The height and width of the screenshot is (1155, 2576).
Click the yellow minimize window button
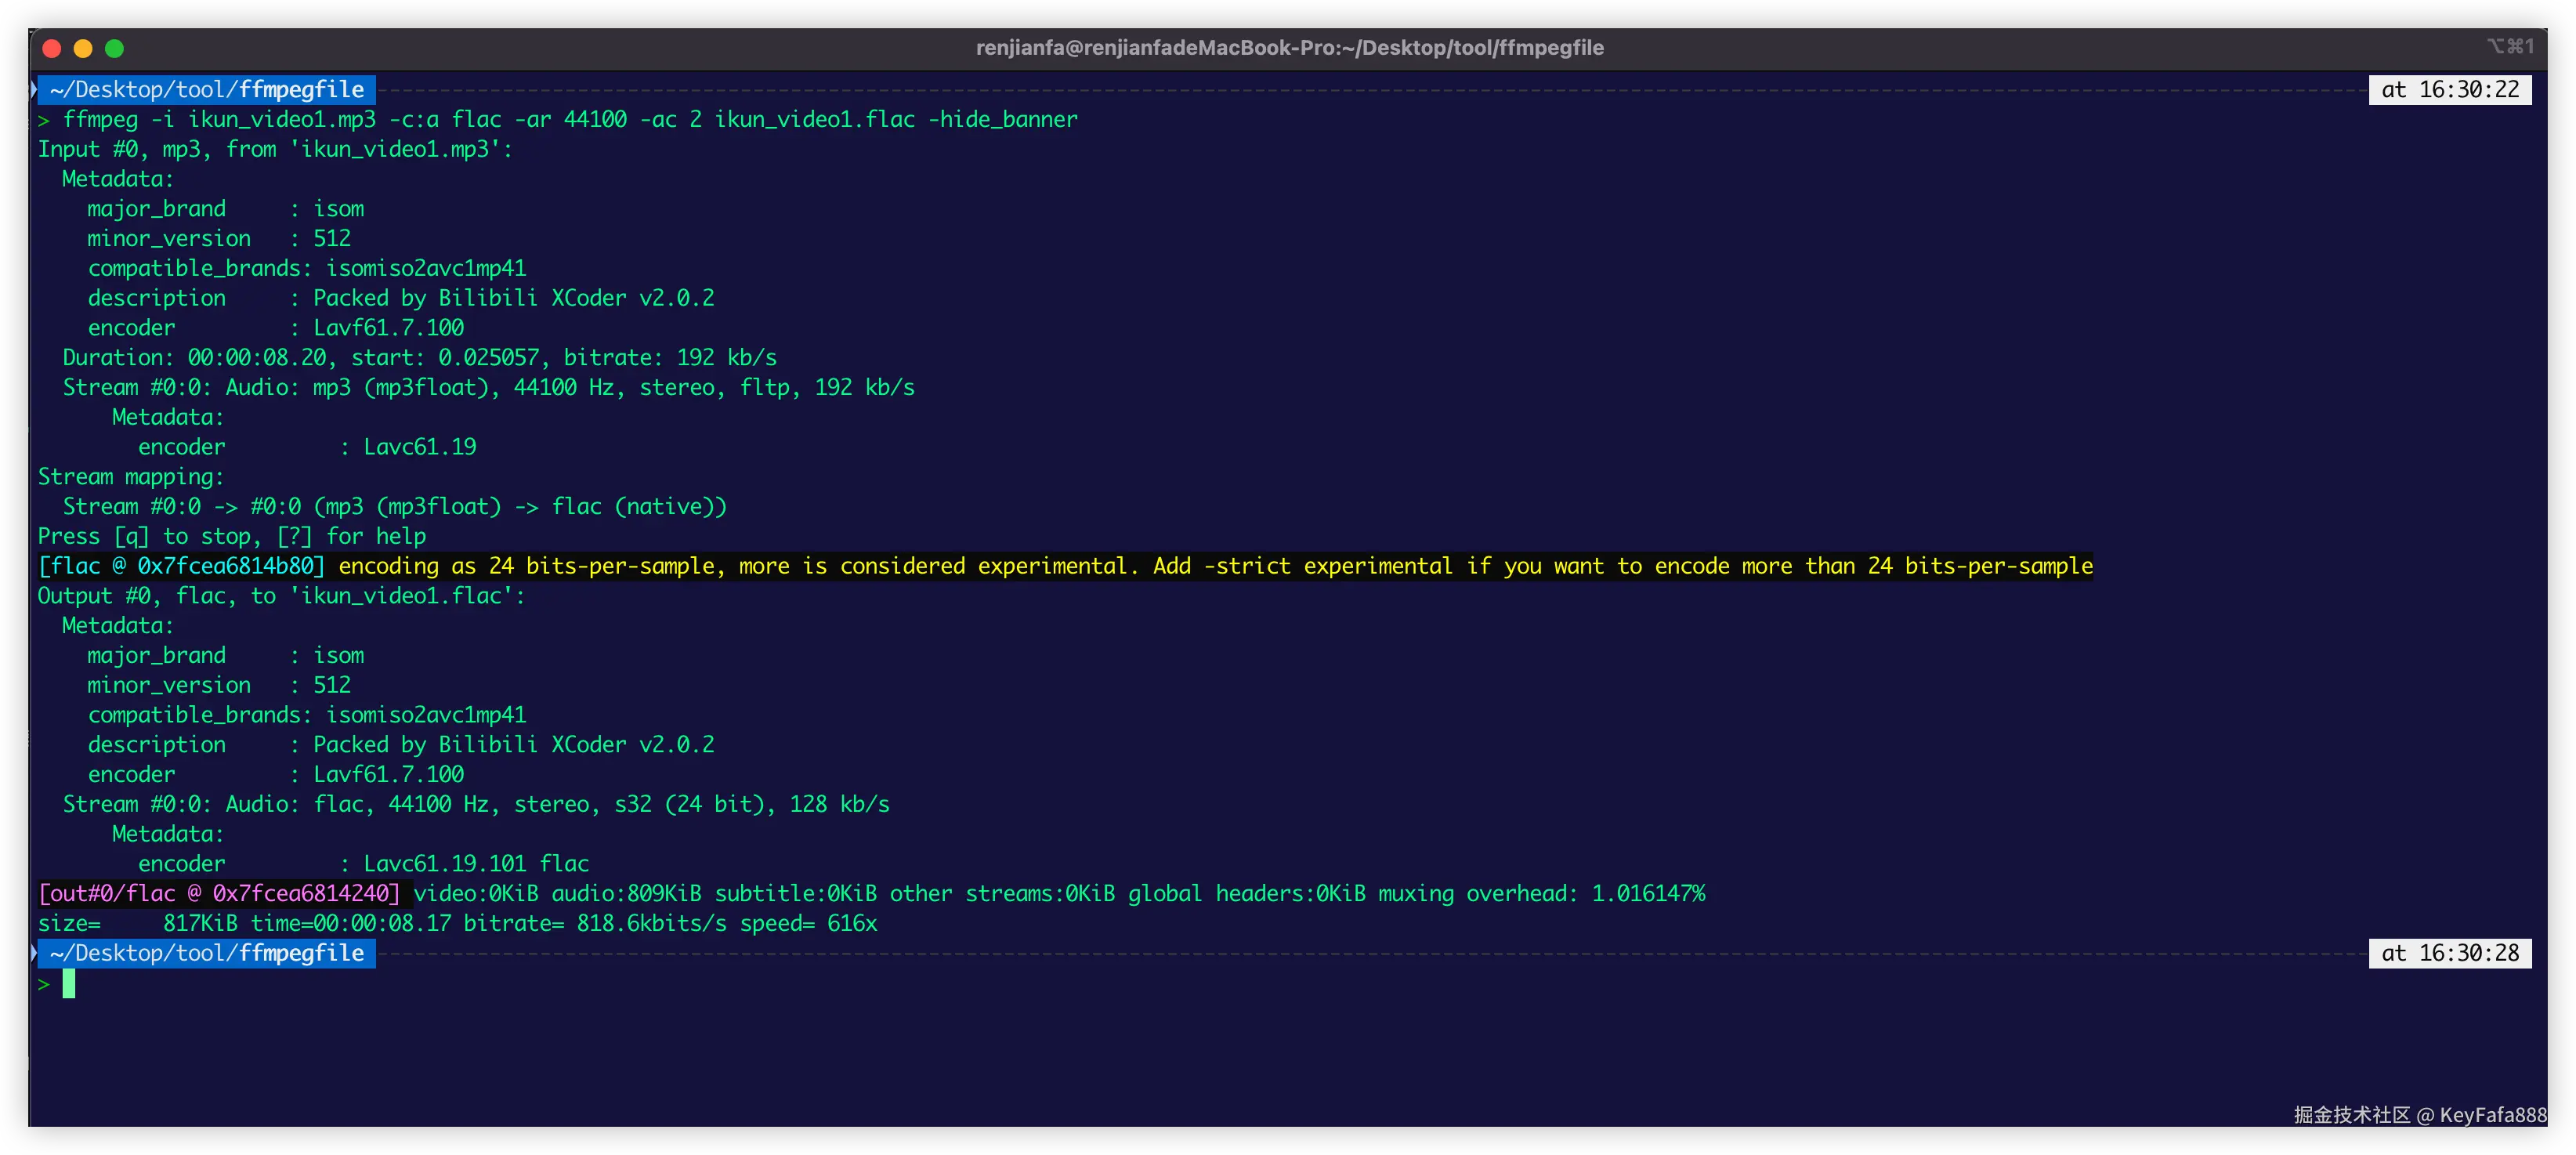click(x=83, y=48)
